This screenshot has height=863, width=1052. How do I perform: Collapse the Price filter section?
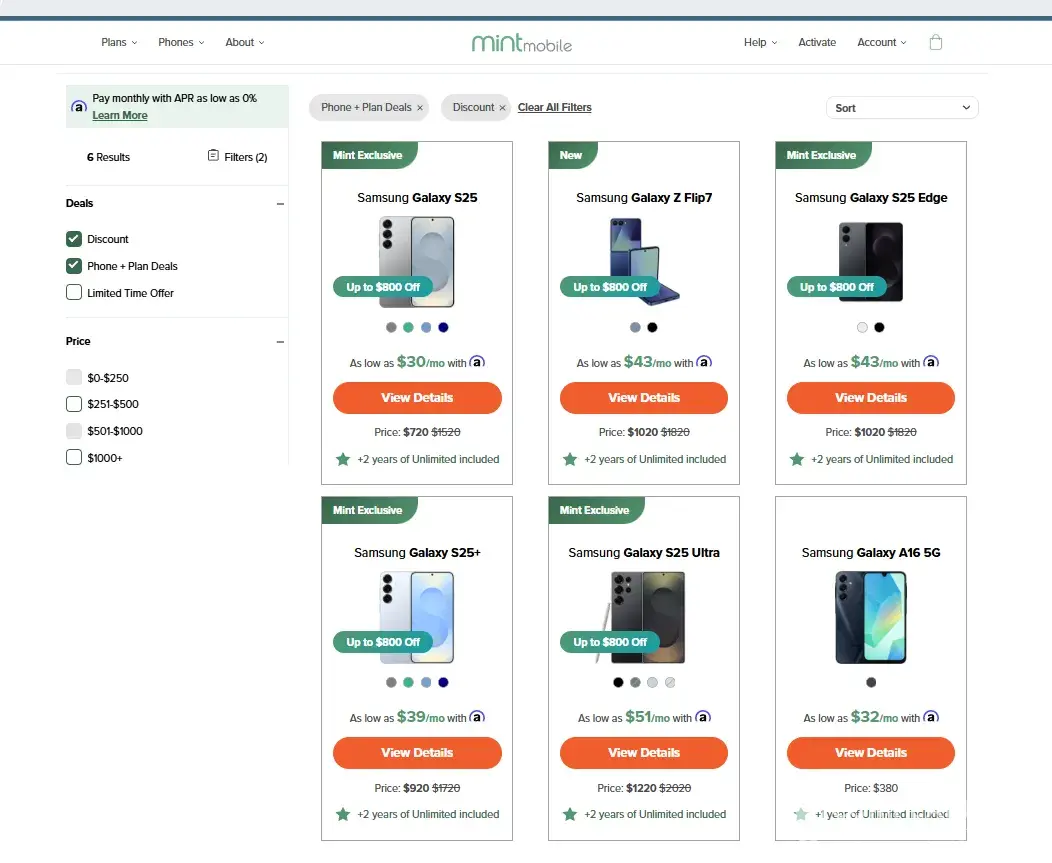click(280, 342)
